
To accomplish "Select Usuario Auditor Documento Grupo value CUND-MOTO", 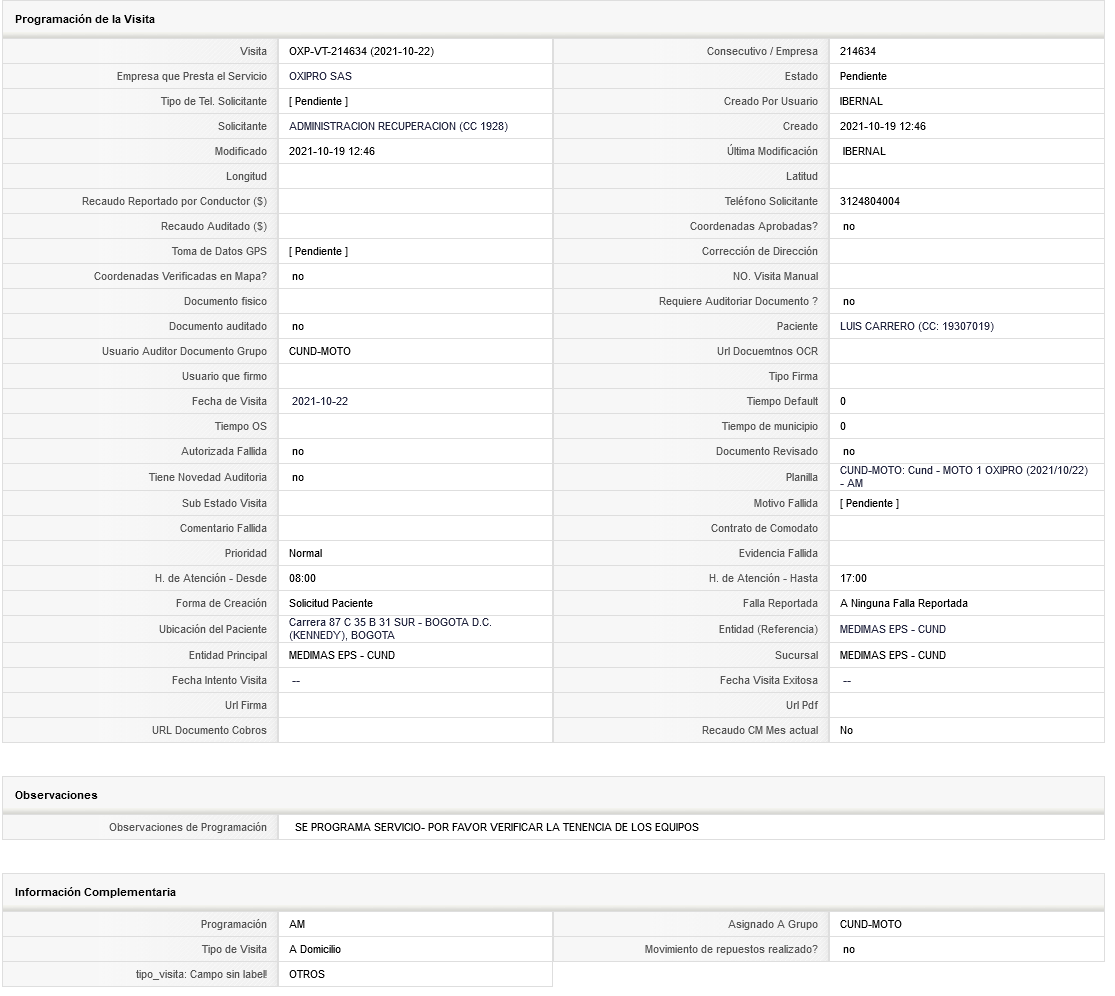I will coord(319,351).
